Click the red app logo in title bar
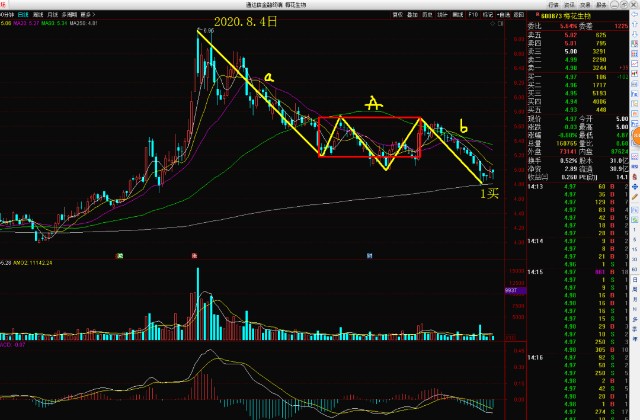Viewport: 640px width, 420px height. (x=4, y=5)
